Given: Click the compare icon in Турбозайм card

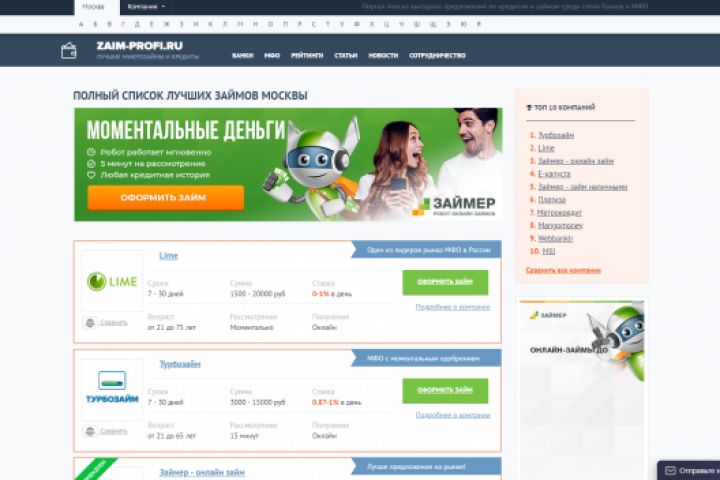Looking at the screenshot, I should tap(90, 431).
